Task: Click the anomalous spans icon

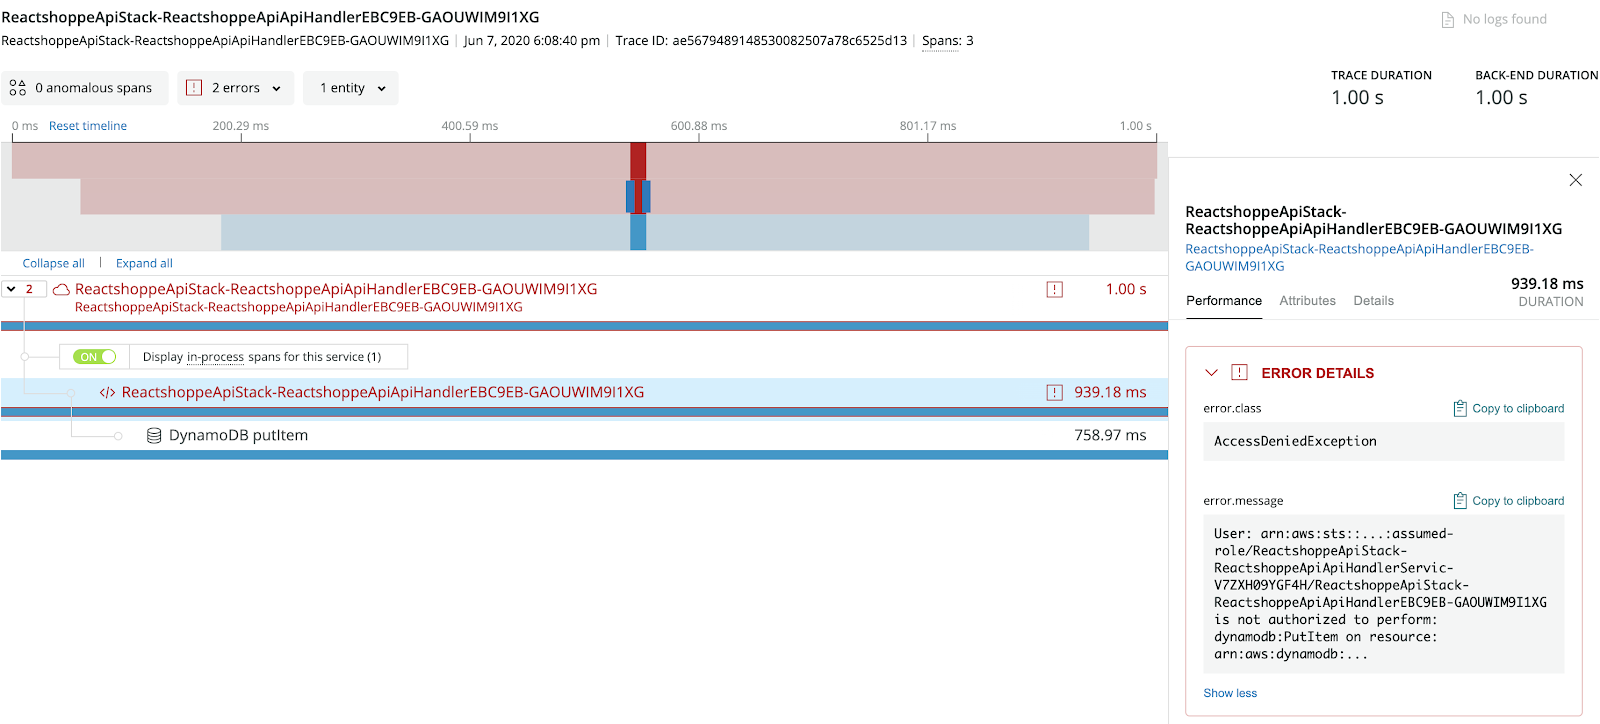Action: [x=18, y=88]
